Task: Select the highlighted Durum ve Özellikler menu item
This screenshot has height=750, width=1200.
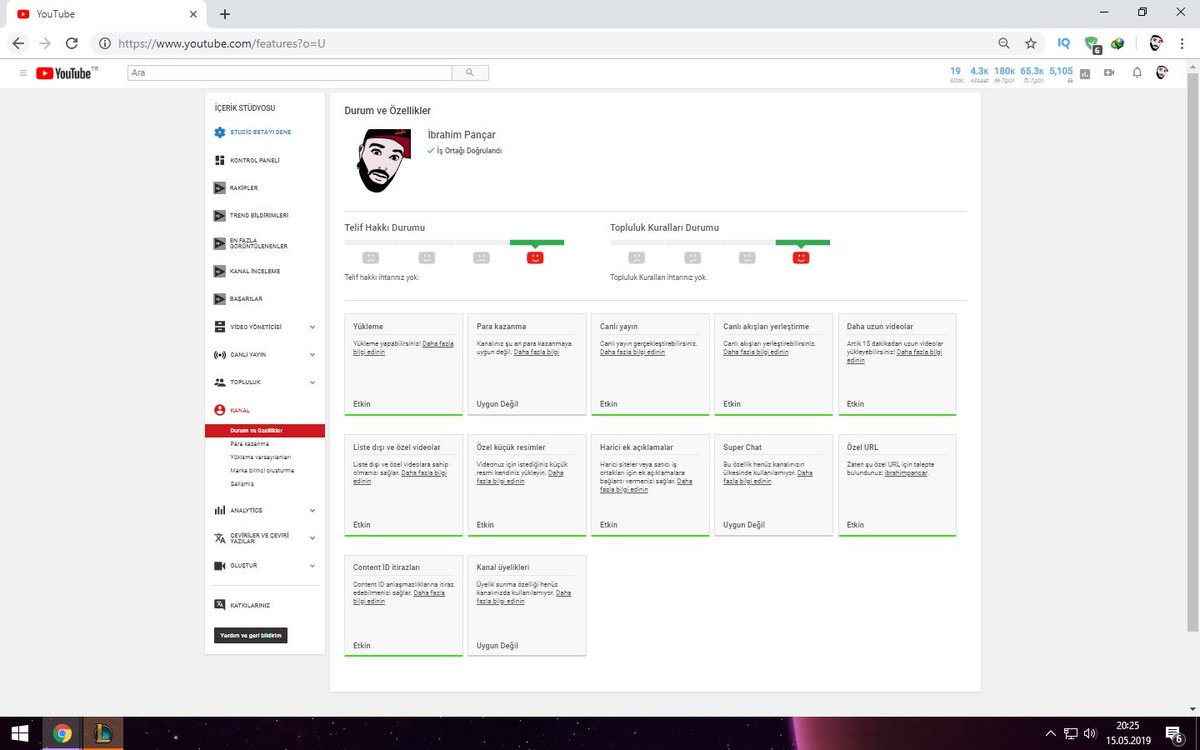Action: pyautogui.click(x=265, y=430)
